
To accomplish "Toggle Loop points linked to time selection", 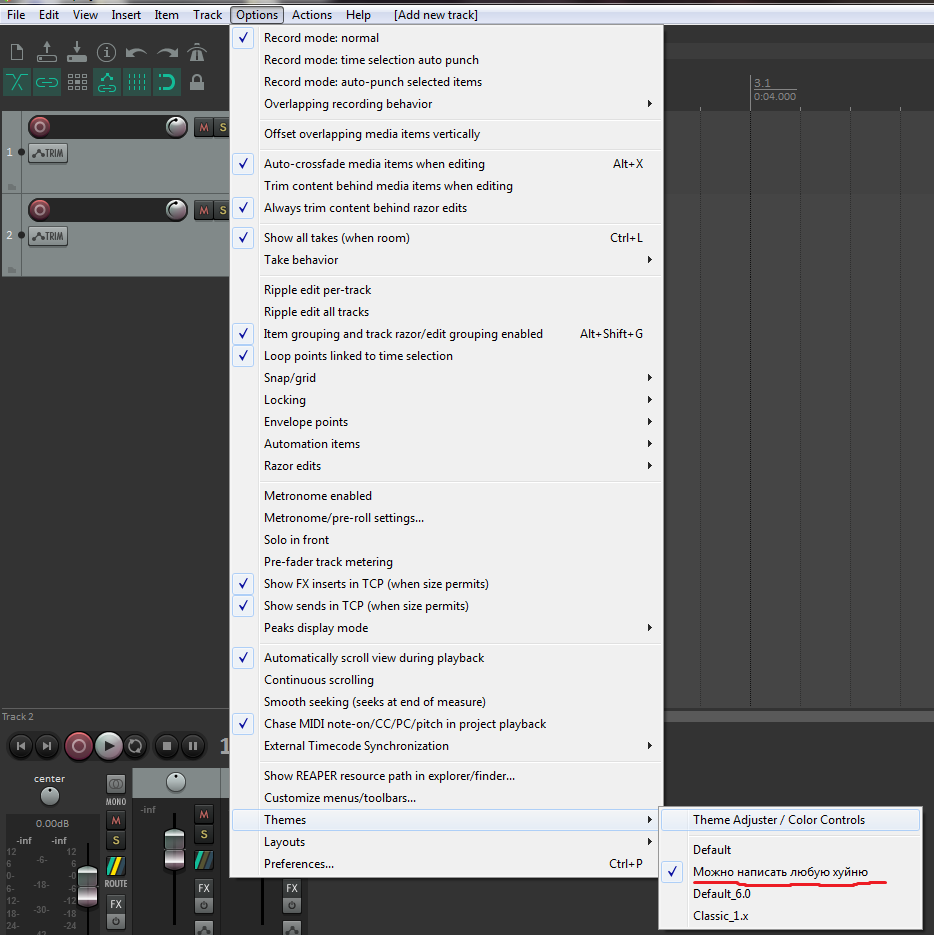I will [446, 355].
